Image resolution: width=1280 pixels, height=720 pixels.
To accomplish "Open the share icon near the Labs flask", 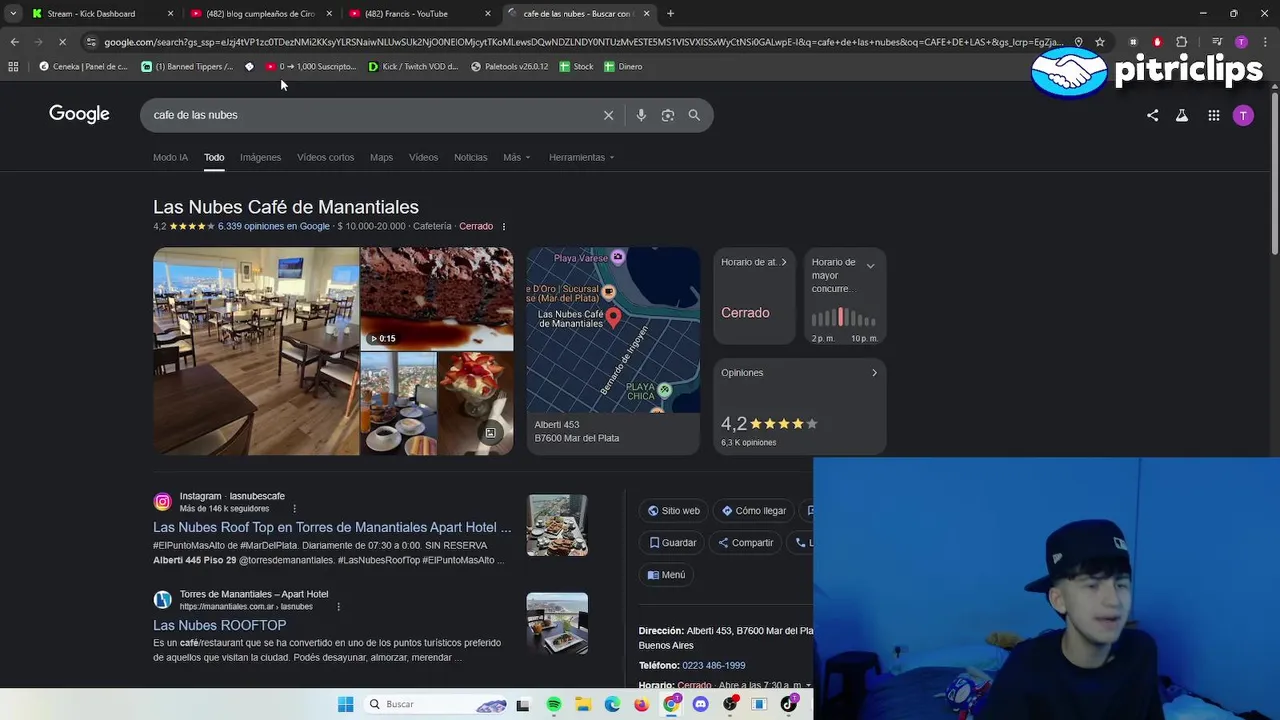I will 1152,115.
